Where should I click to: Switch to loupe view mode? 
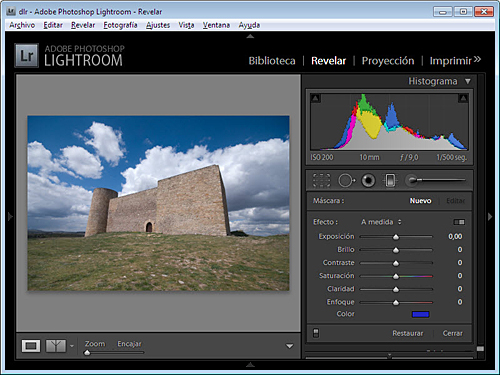point(31,346)
